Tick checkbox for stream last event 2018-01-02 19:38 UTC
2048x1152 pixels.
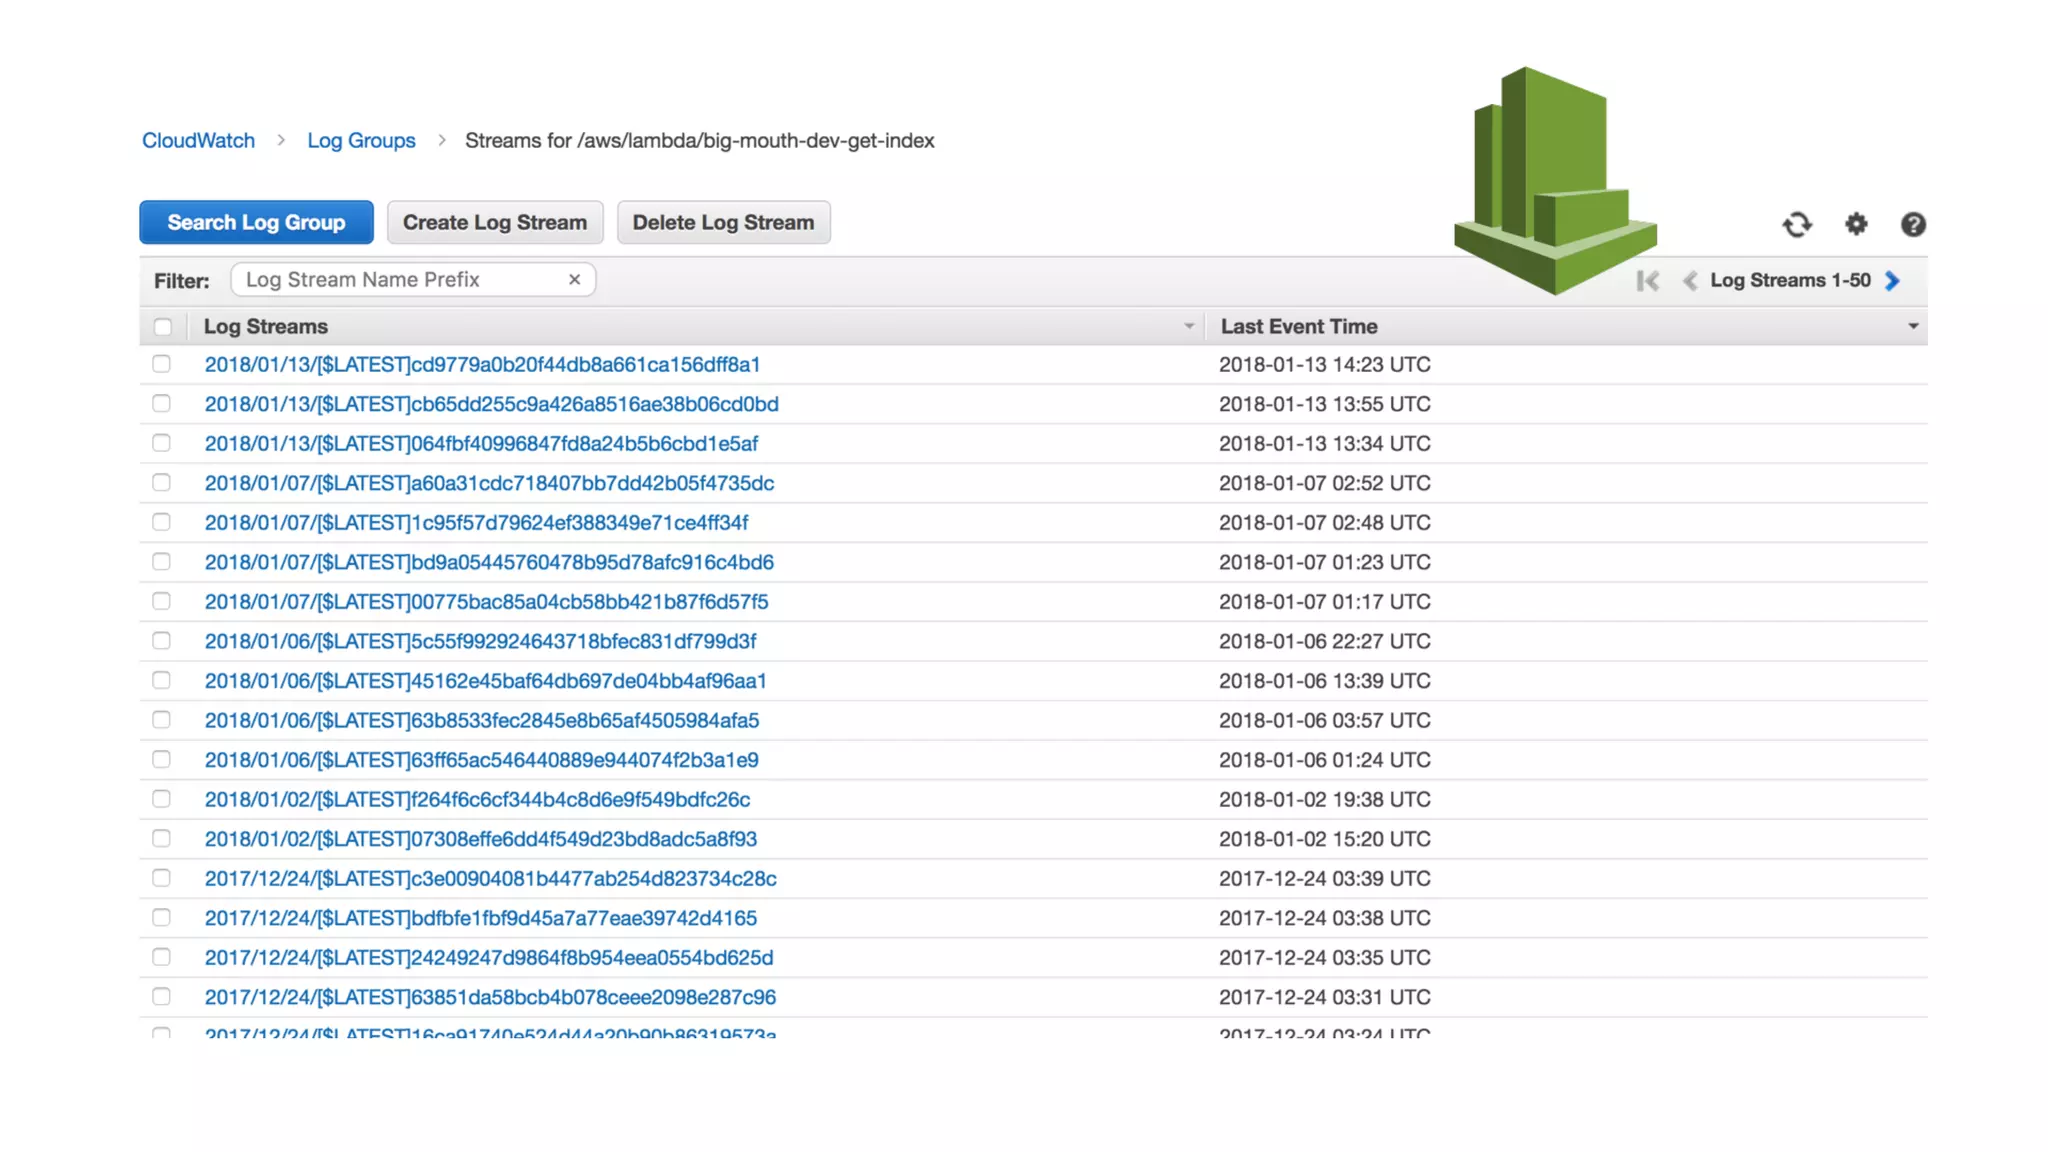[x=161, y=799]
